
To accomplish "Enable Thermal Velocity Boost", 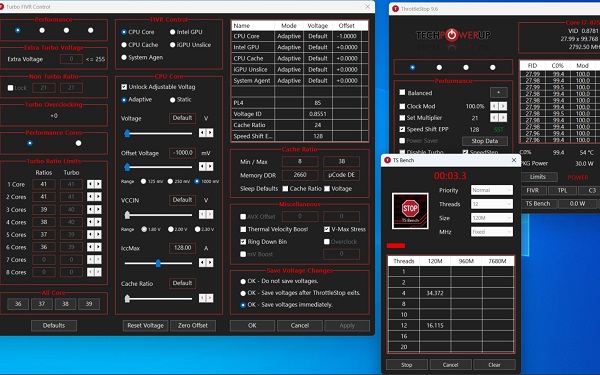I will 243,230.
